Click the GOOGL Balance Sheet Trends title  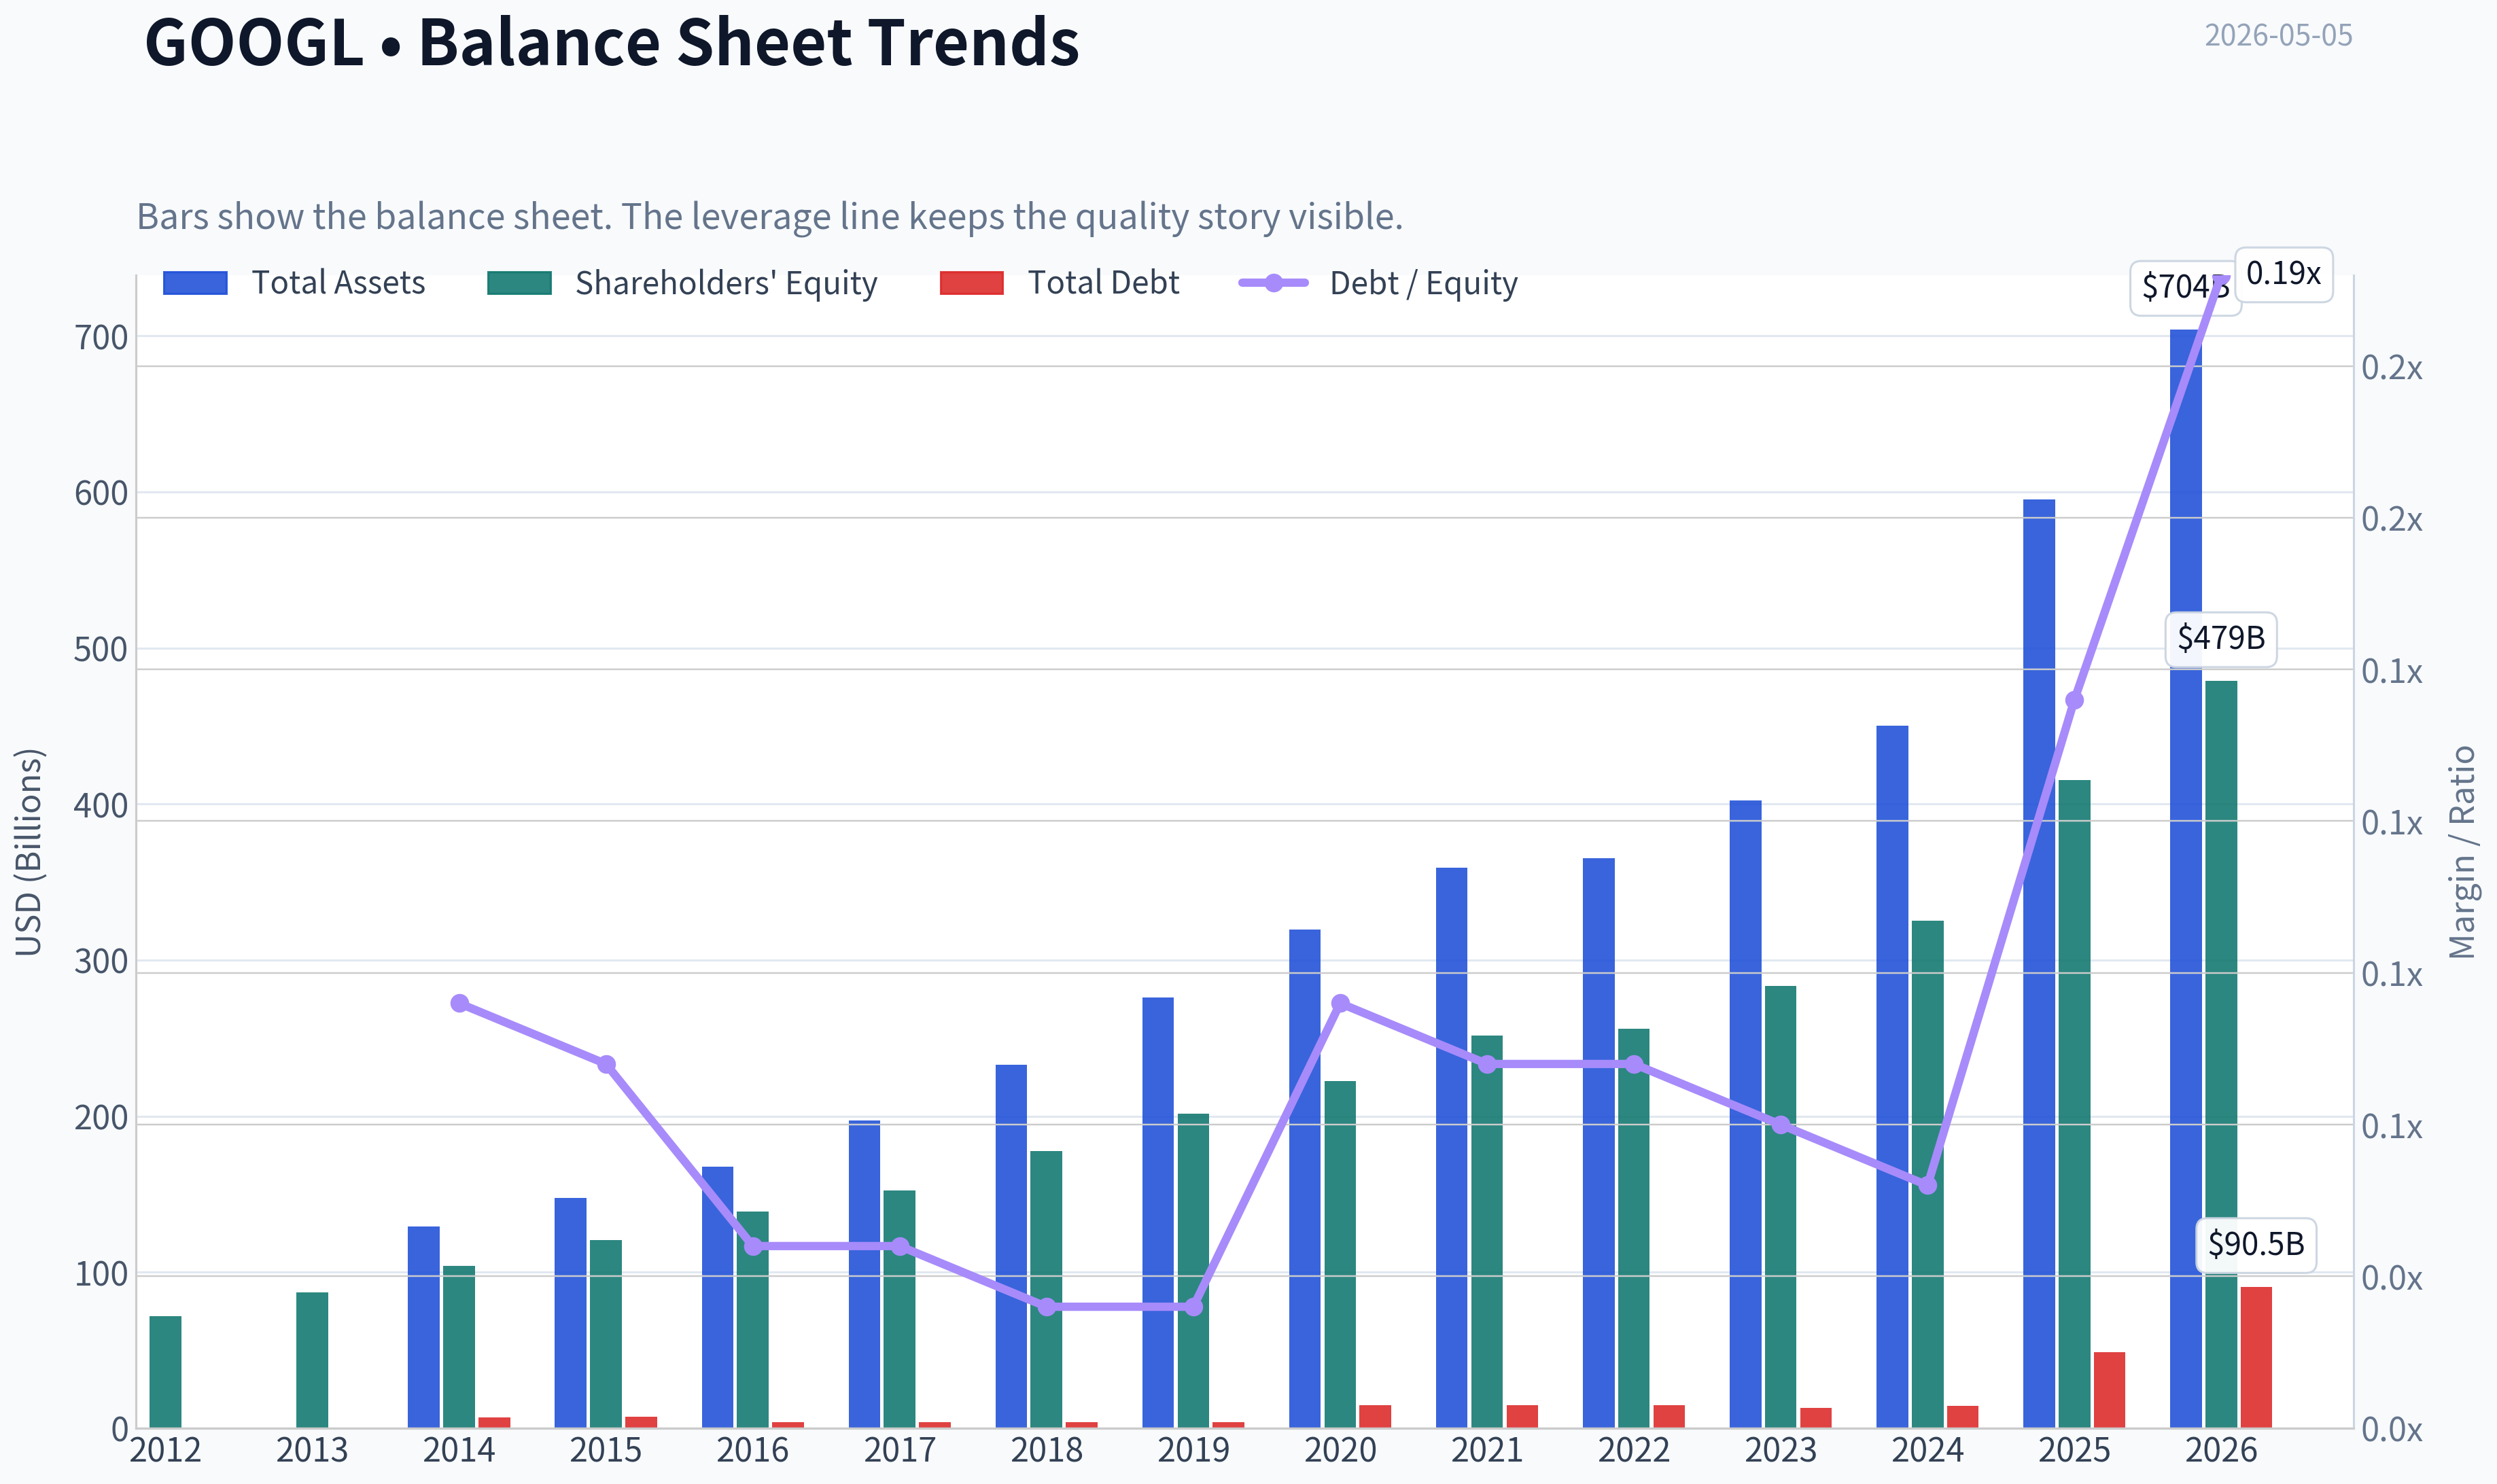pos(612,42)
